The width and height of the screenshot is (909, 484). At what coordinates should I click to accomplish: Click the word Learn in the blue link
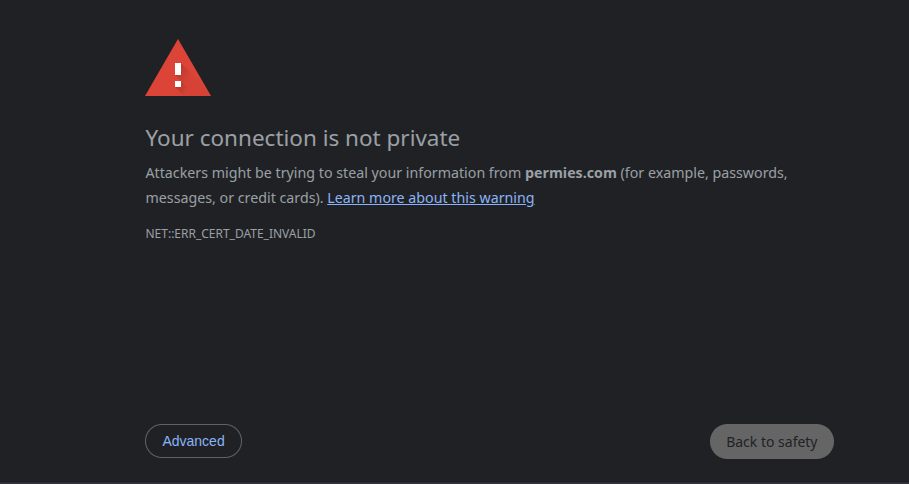[x=346, y=198]
